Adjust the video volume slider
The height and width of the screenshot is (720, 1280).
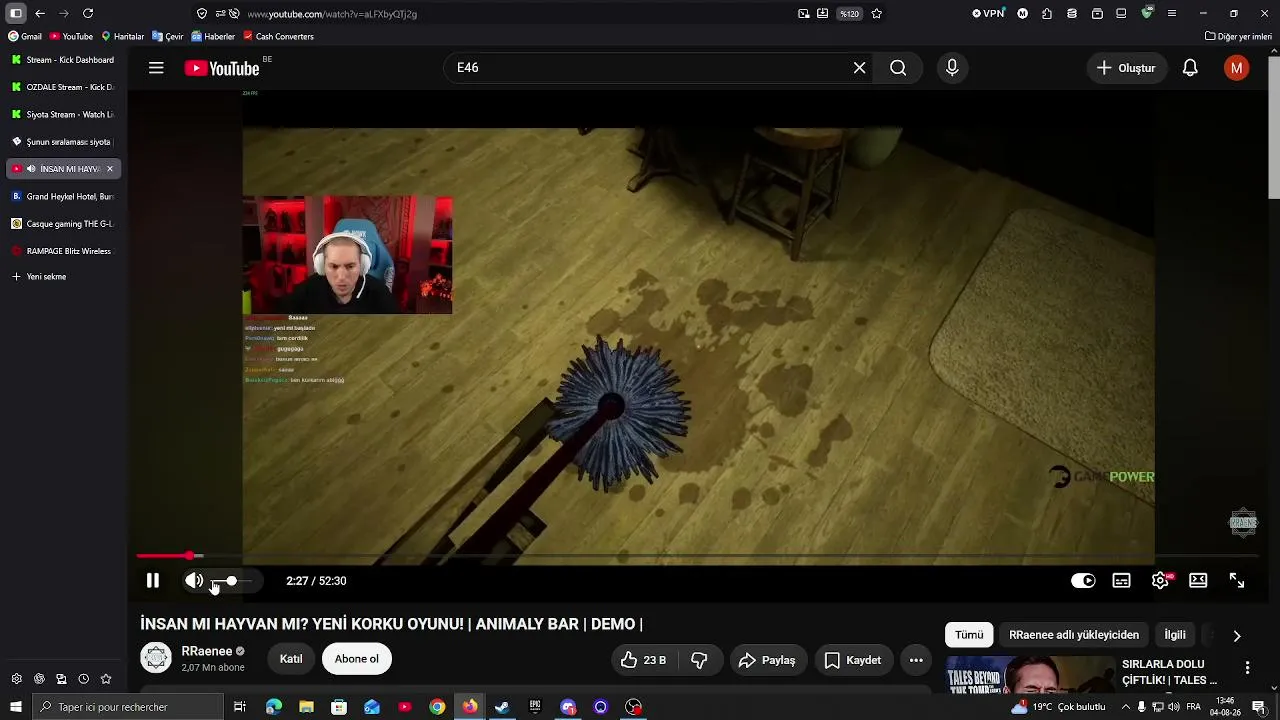[232, 581]
